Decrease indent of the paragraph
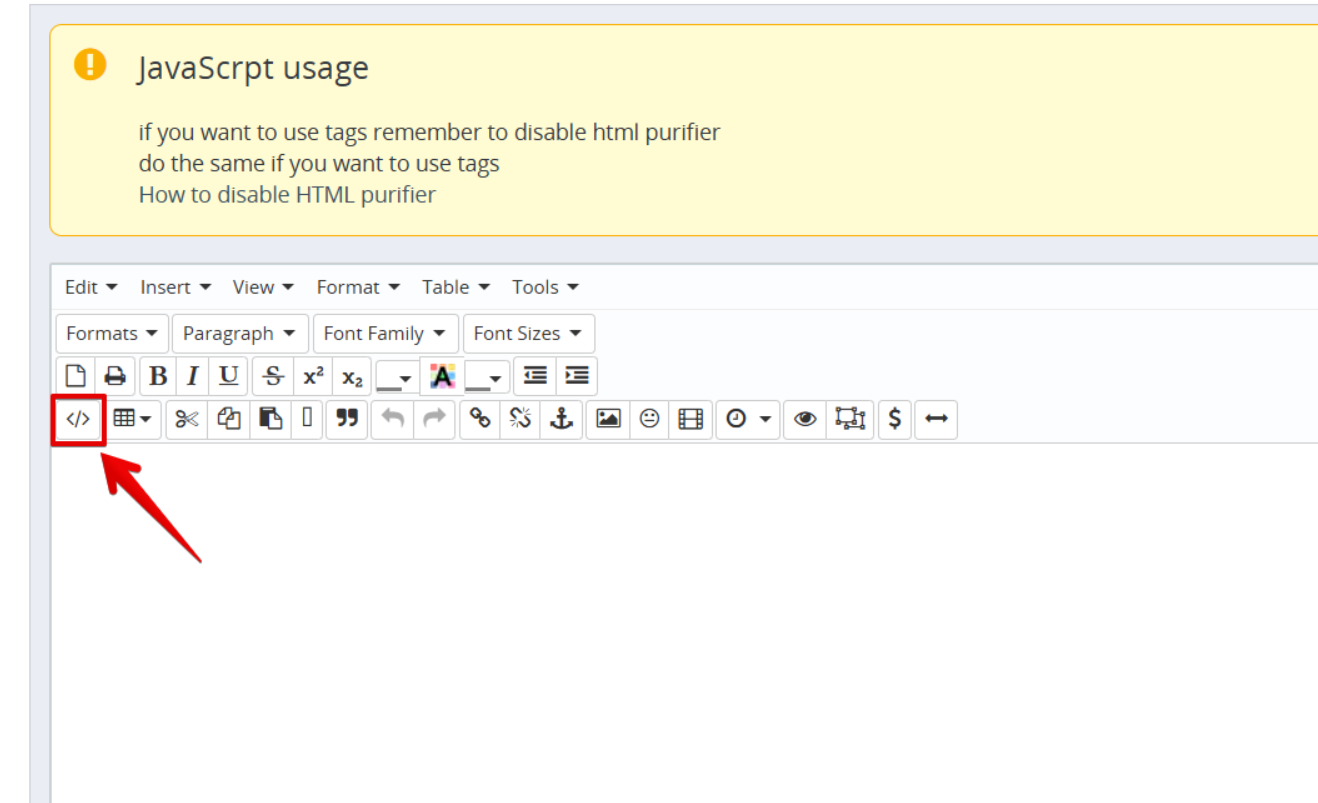 tap(536, 376)
